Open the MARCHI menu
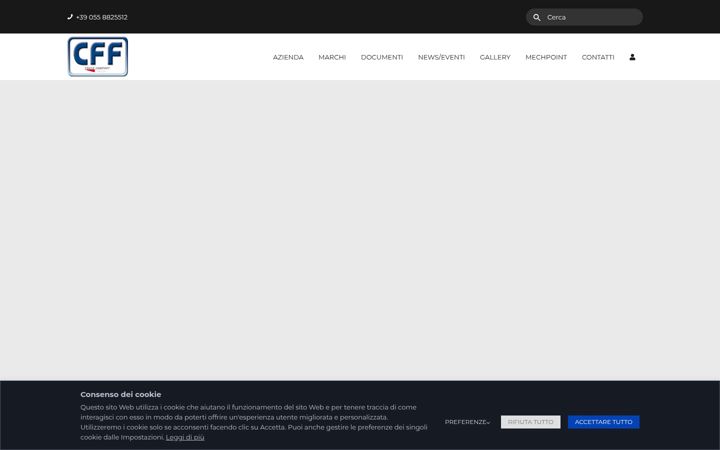720x450 pixels. coord(332,57)
